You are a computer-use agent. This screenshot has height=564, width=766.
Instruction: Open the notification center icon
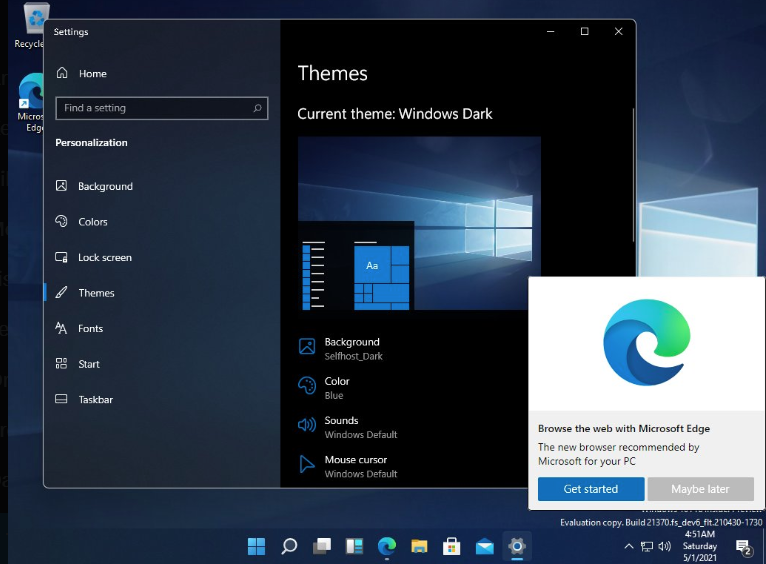(744, 546)
